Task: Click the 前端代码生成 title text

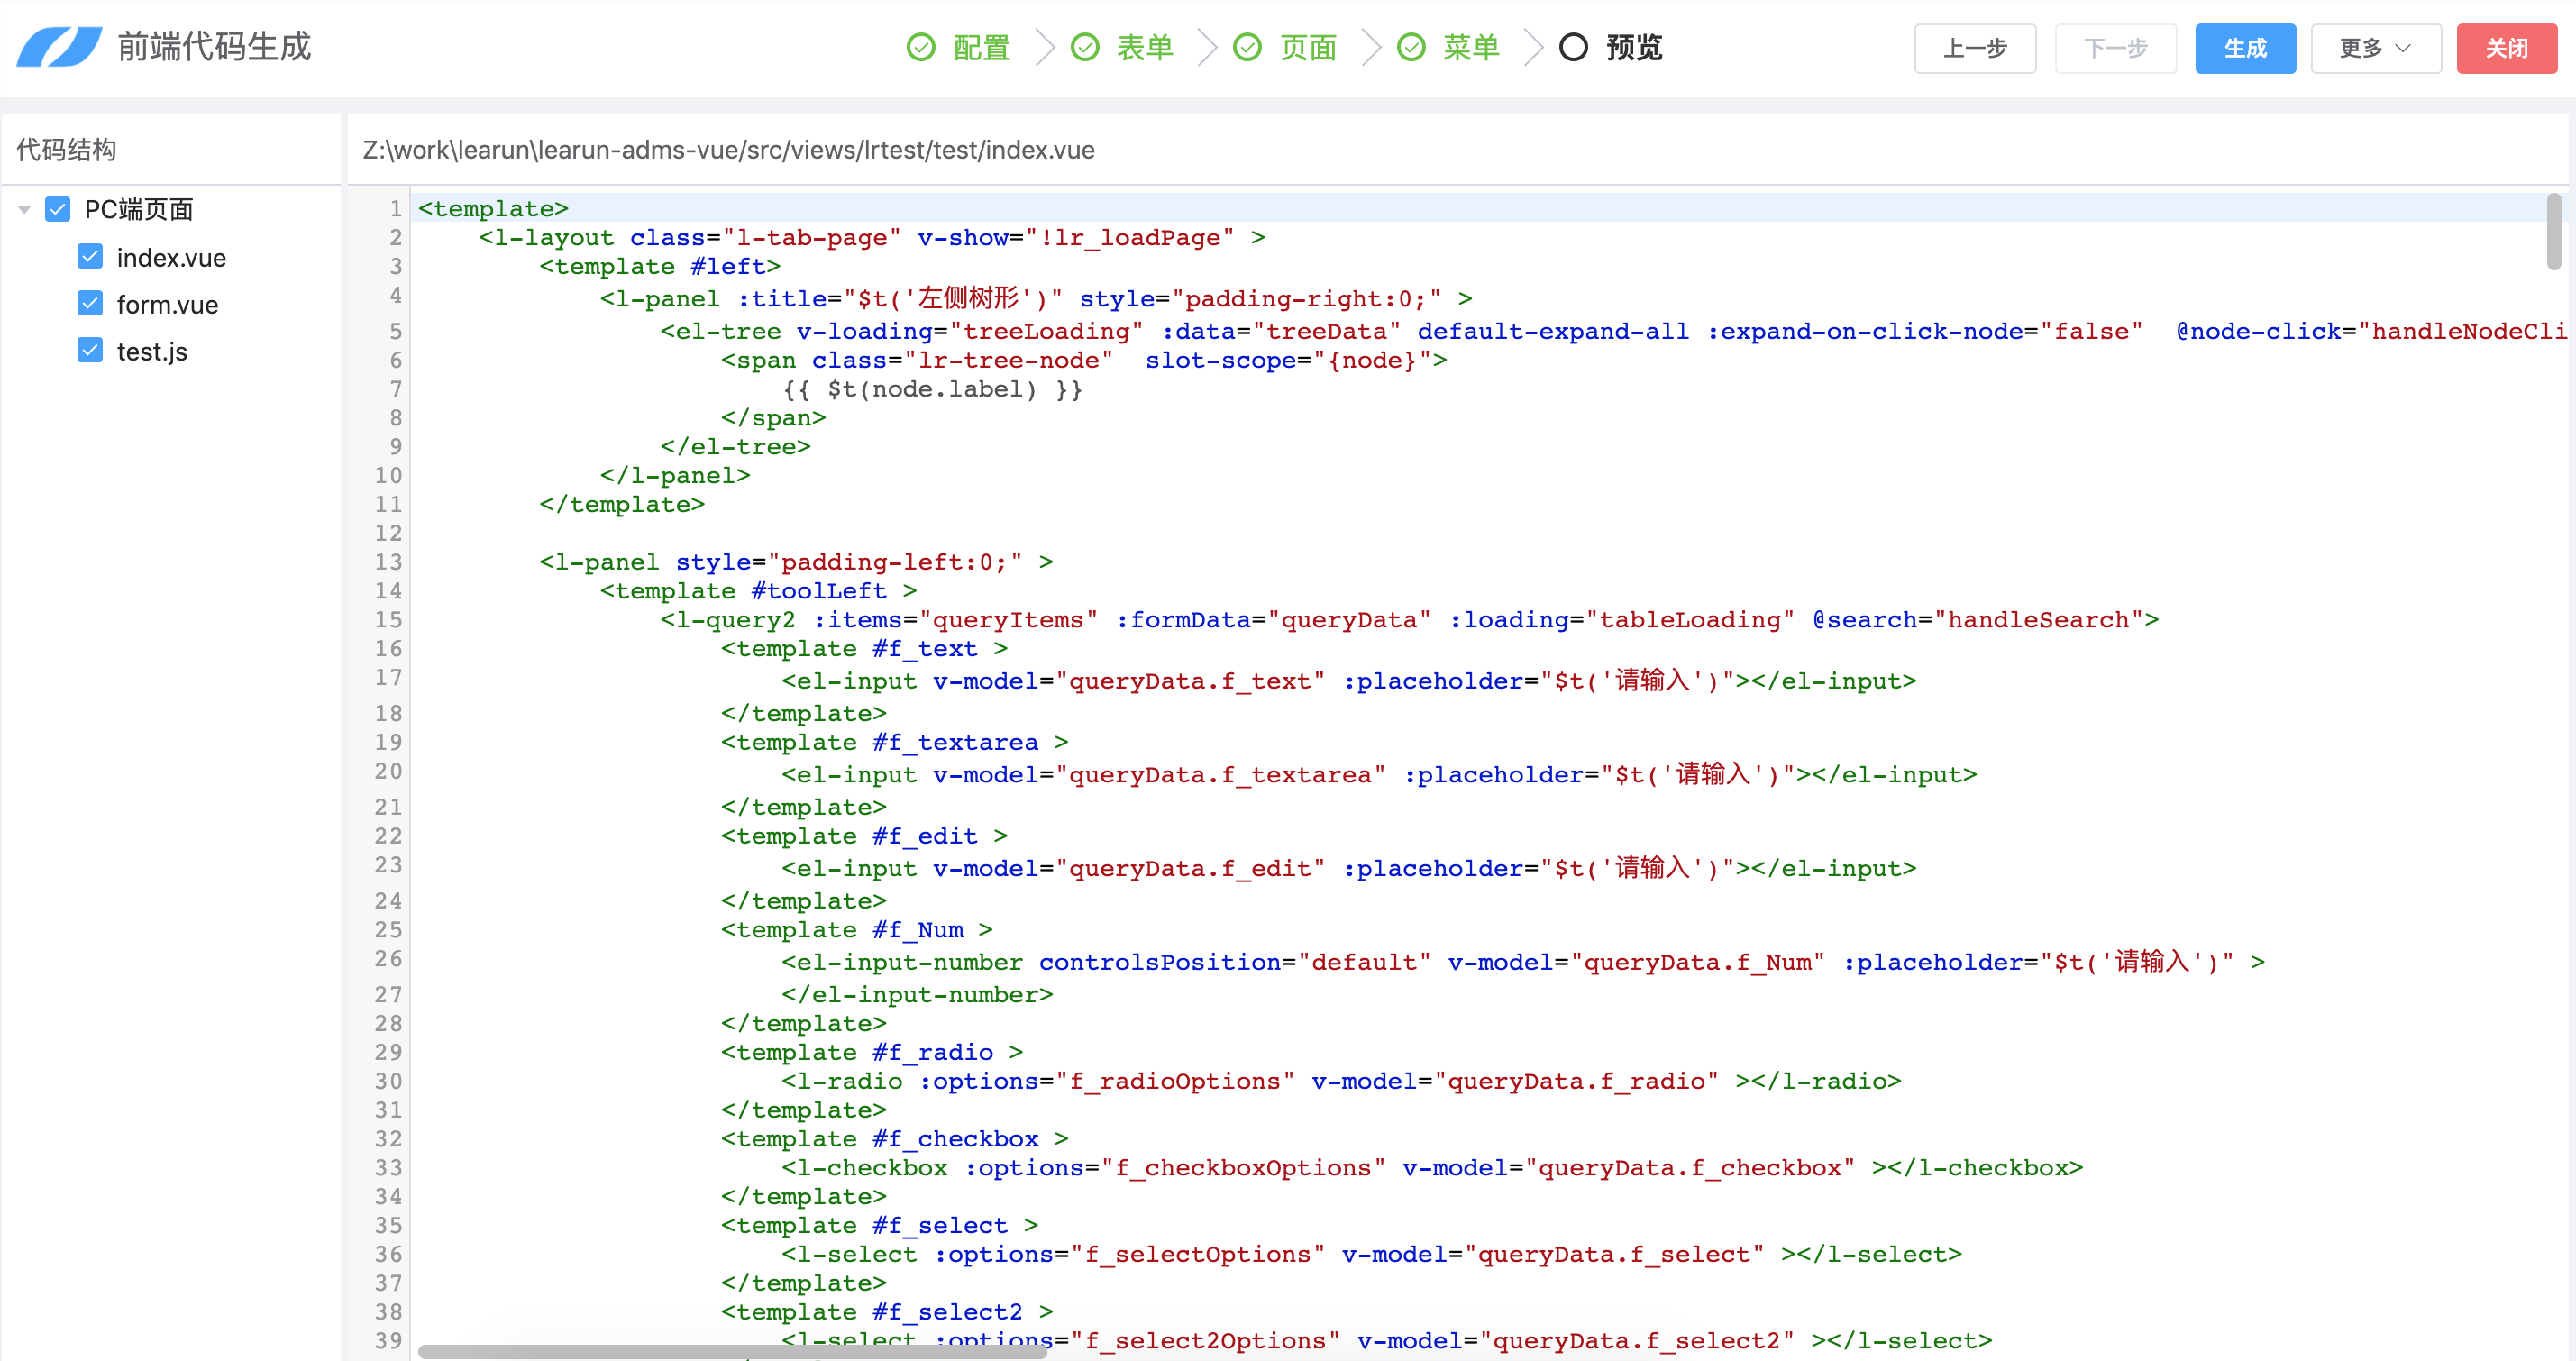Action: [214, 46]
